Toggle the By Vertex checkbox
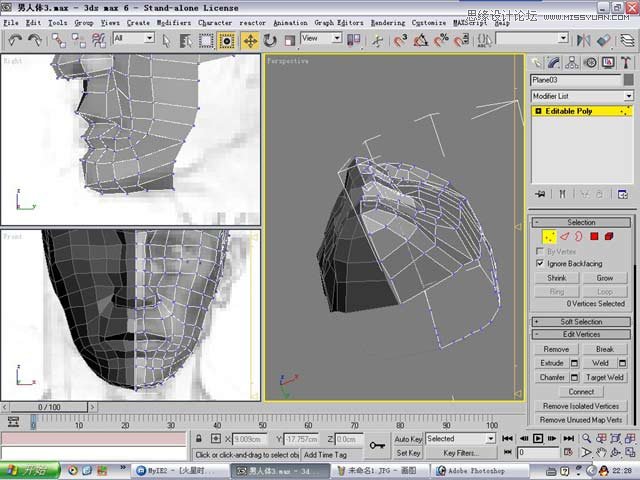The image size is (640, 480). coord(540,251)
